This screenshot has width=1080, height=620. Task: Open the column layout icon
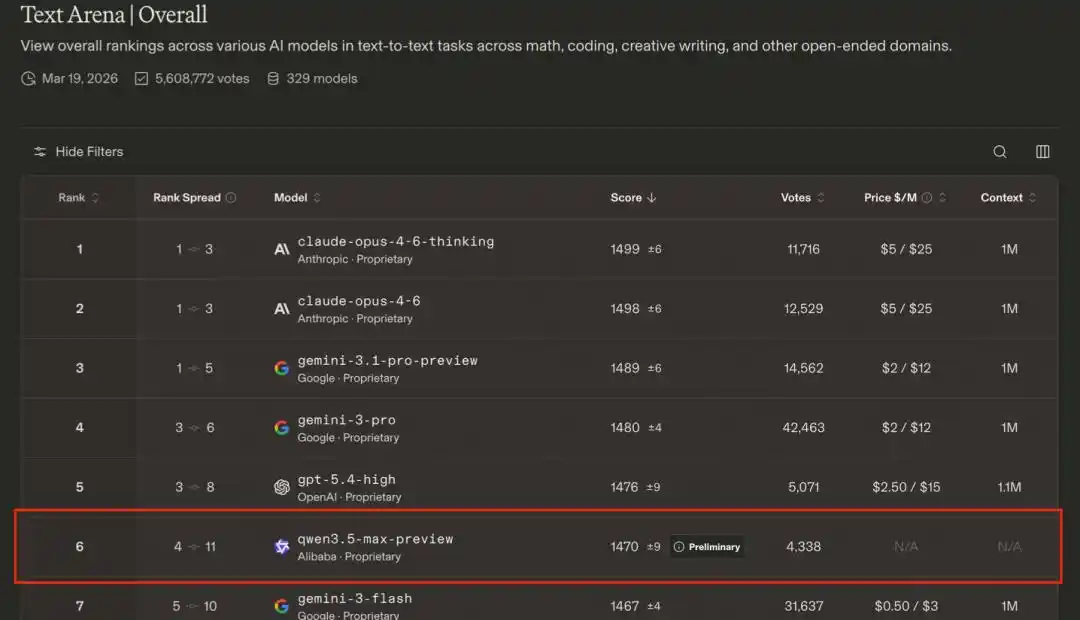point(1042,152)
